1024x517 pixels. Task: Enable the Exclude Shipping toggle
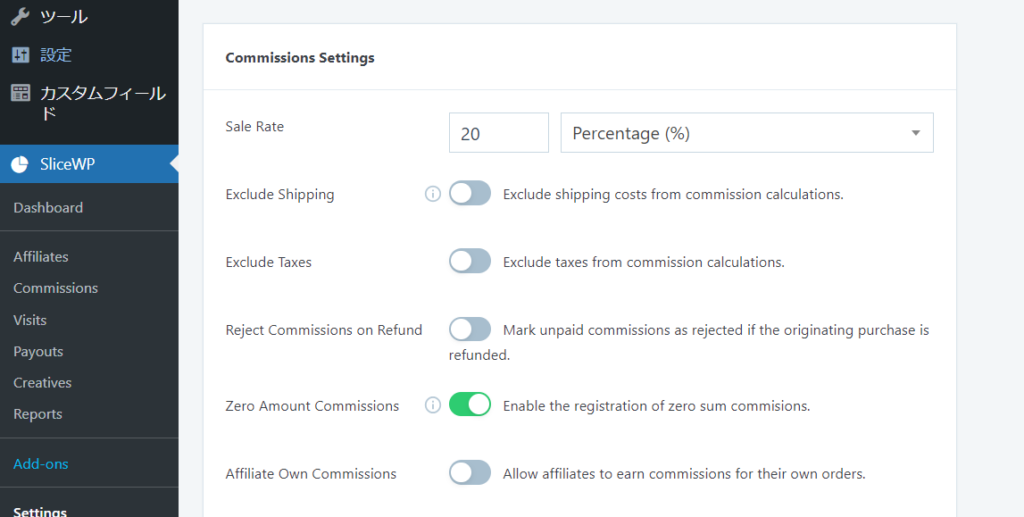coord(470,194)
